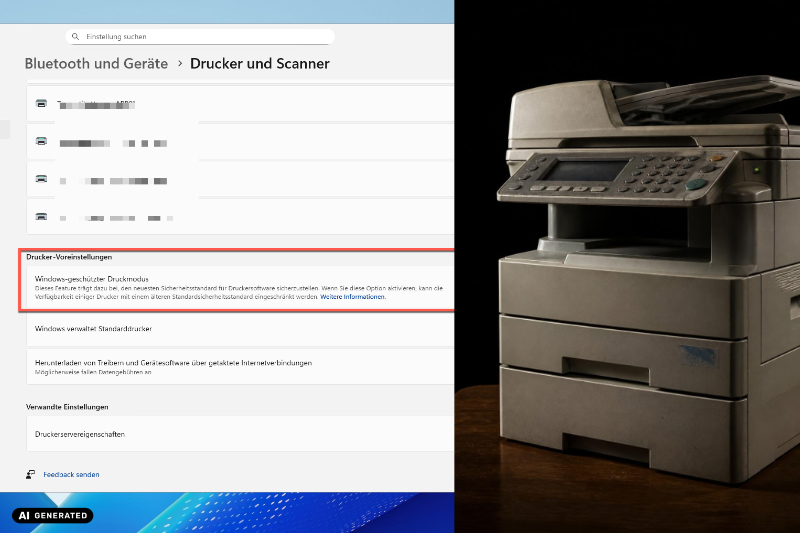
Task: Click the feedback icon beside Feedback senden
Action: point(31,474)
